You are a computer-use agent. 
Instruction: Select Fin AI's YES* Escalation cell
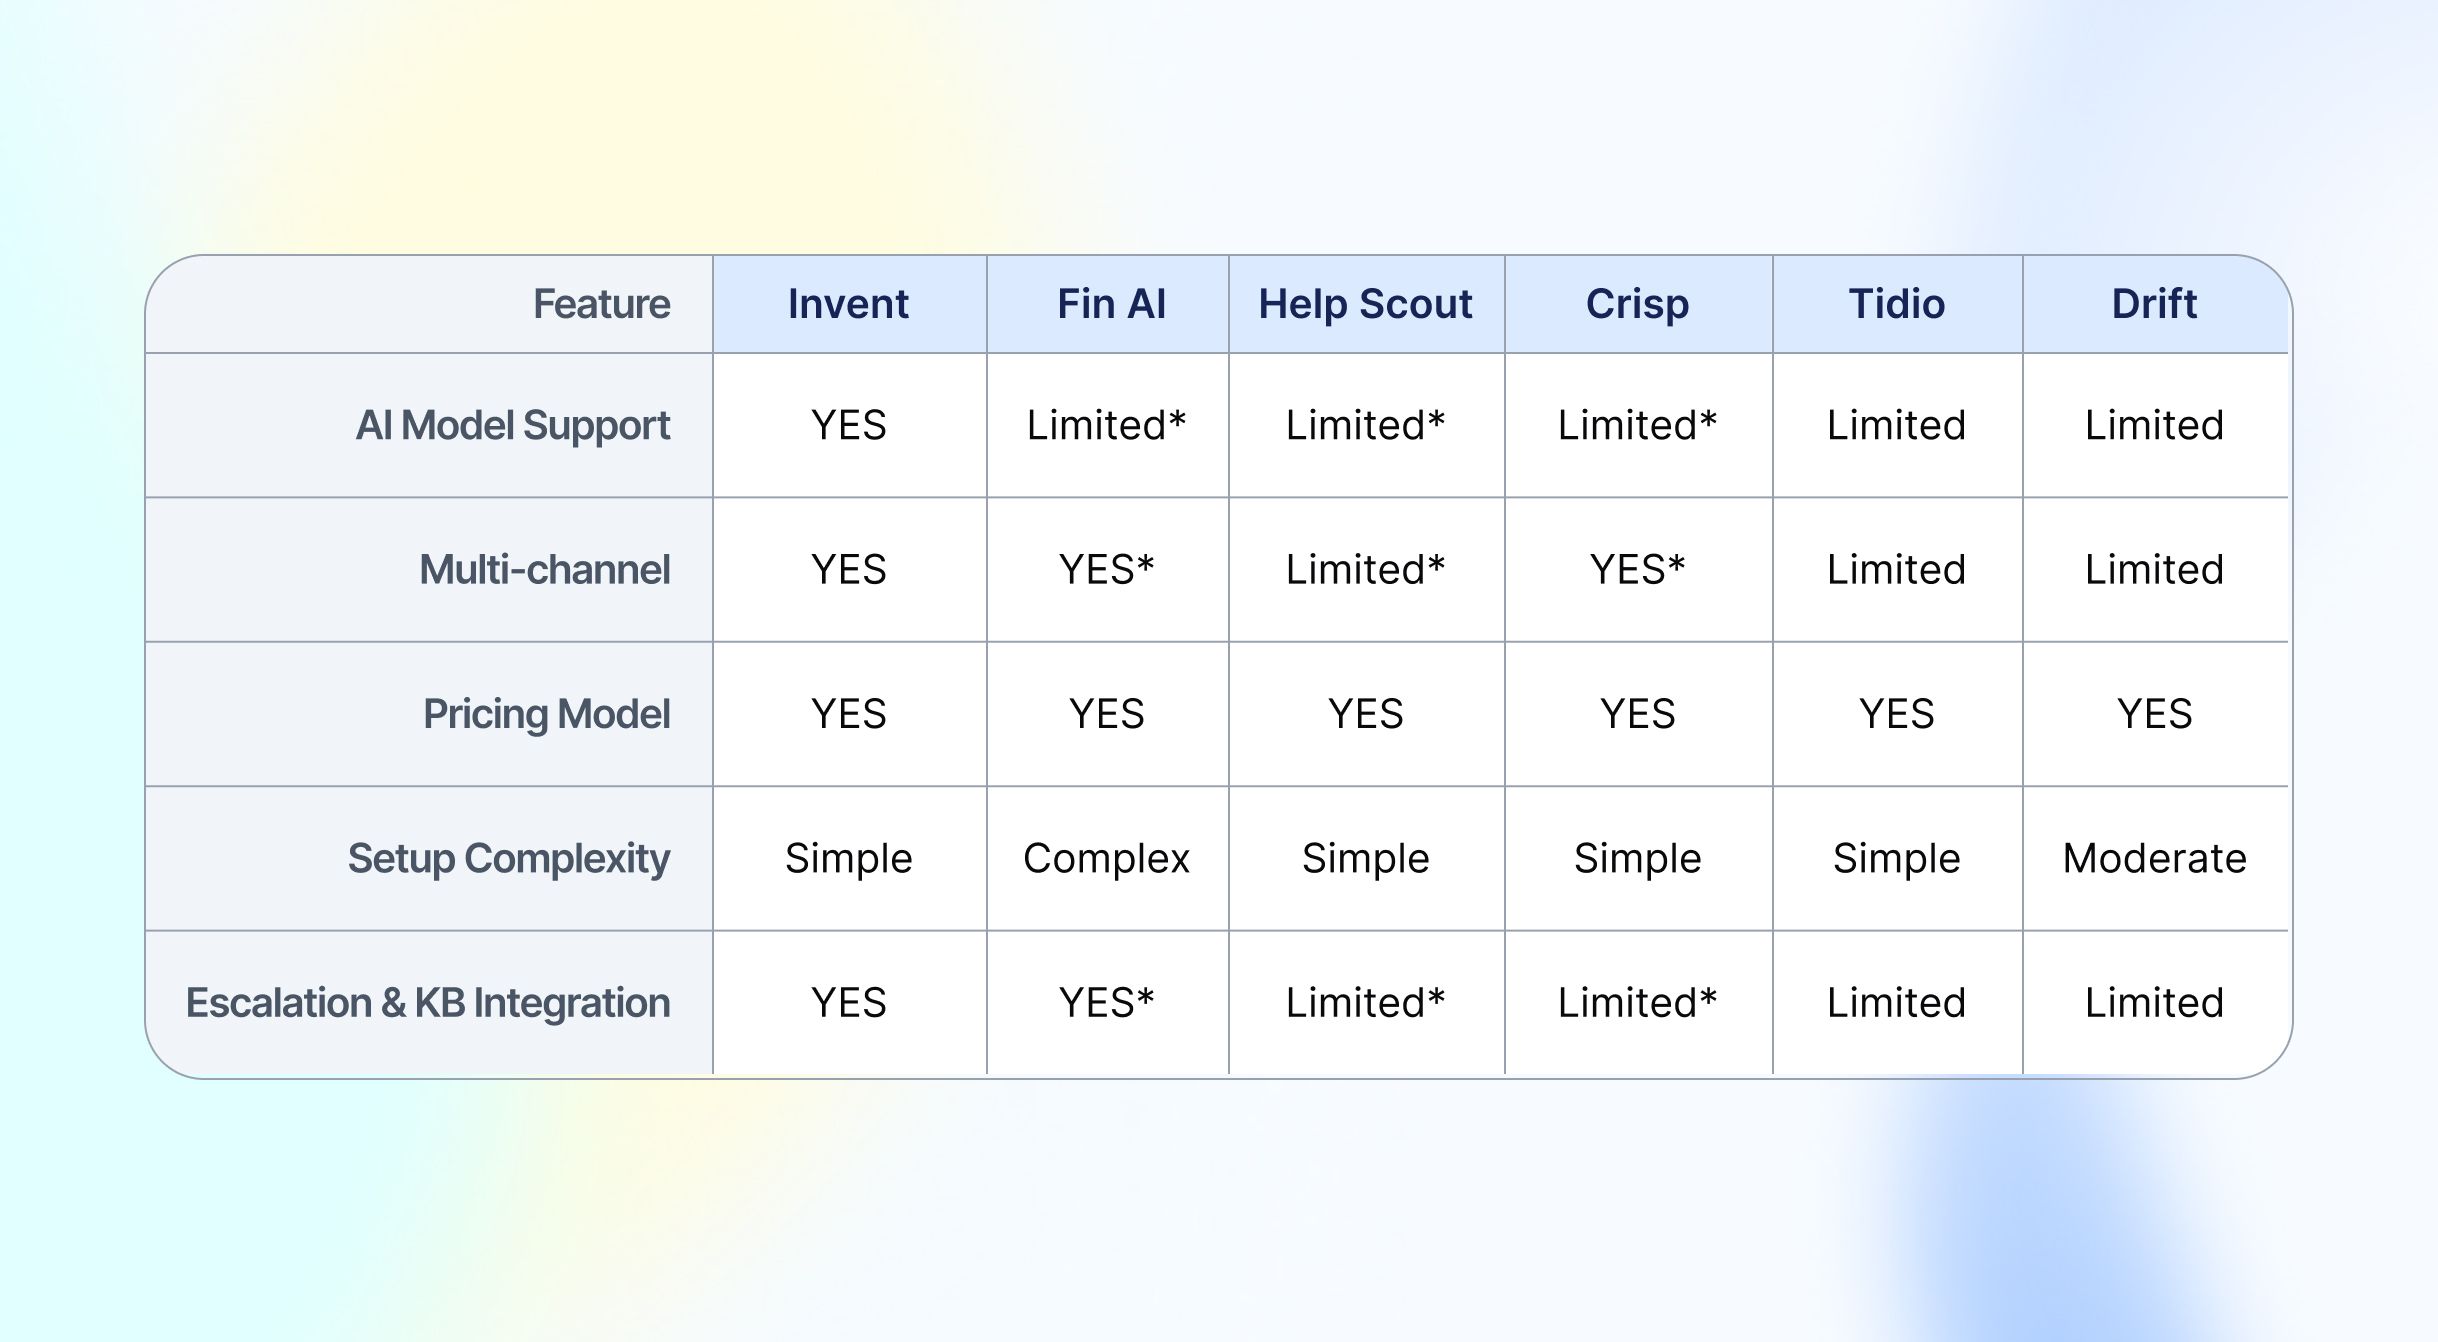(x=1106, y=1003)
